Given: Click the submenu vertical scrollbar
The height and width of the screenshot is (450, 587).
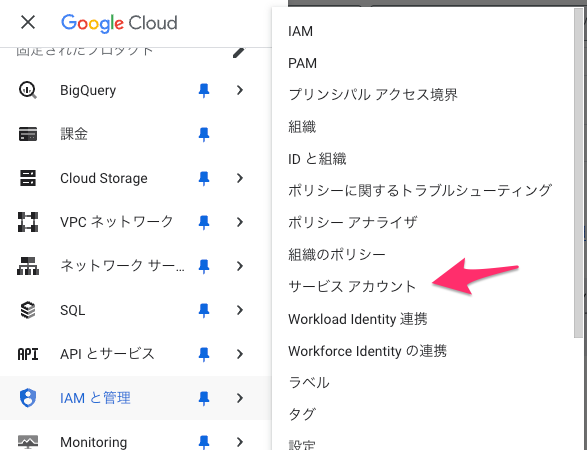Looking at the screenshot, I should [x=578, y=172].
